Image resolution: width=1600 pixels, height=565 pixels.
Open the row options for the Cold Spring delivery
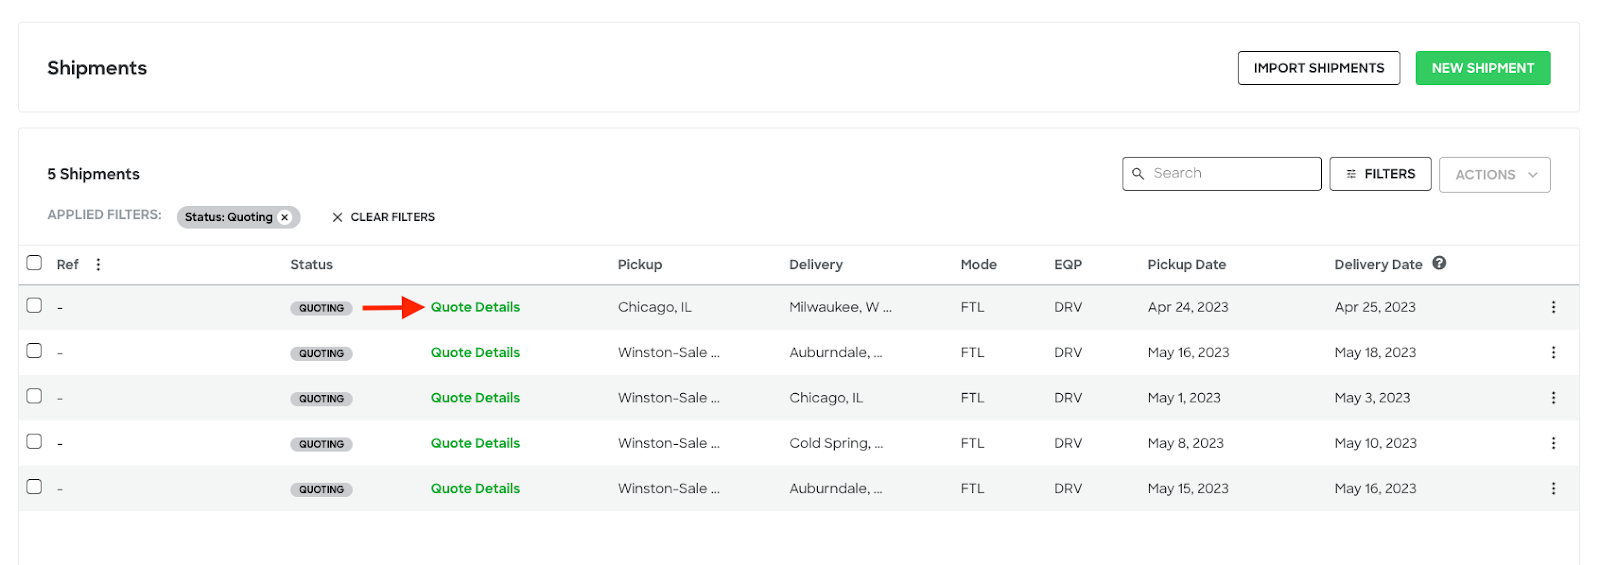pos(1553,443)
